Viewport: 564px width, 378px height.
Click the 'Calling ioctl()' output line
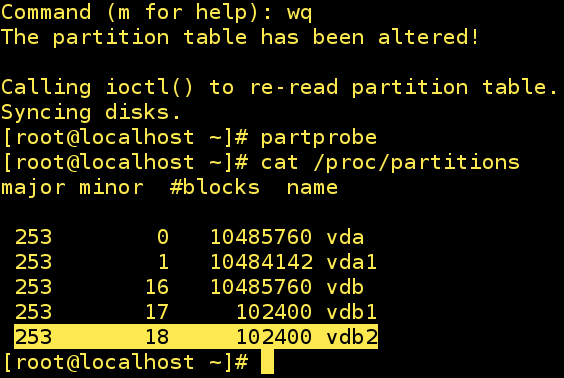279,87
